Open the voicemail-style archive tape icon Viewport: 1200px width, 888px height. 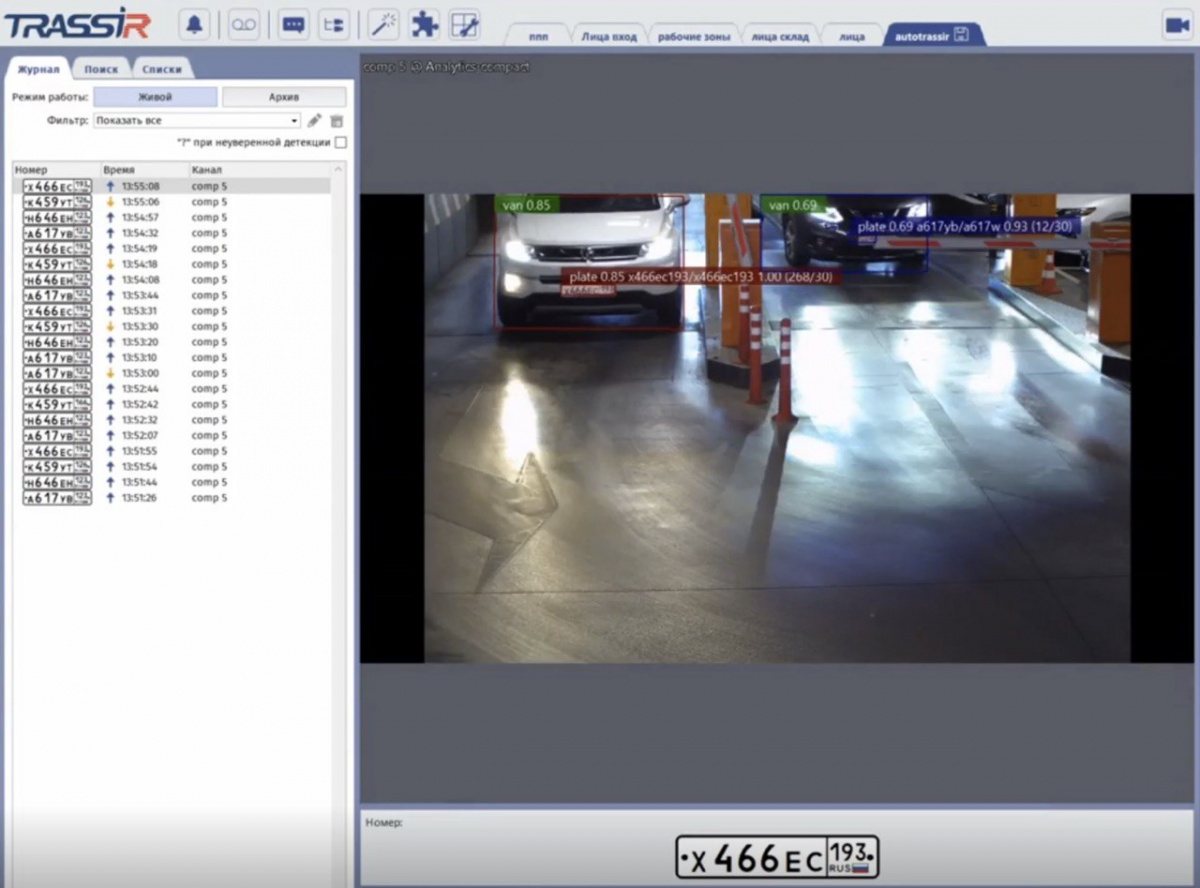point(243,25)
